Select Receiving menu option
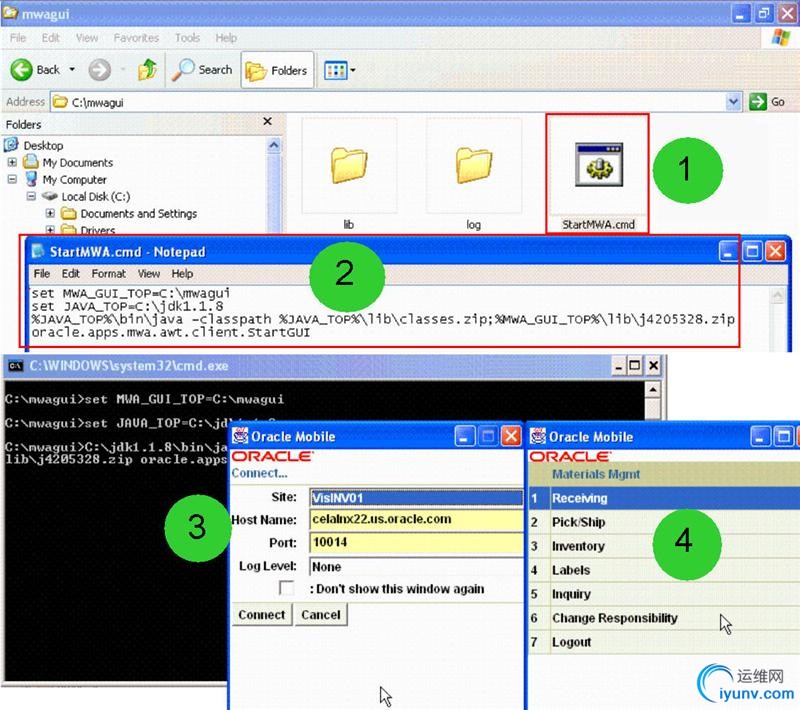 pos(664,498)
